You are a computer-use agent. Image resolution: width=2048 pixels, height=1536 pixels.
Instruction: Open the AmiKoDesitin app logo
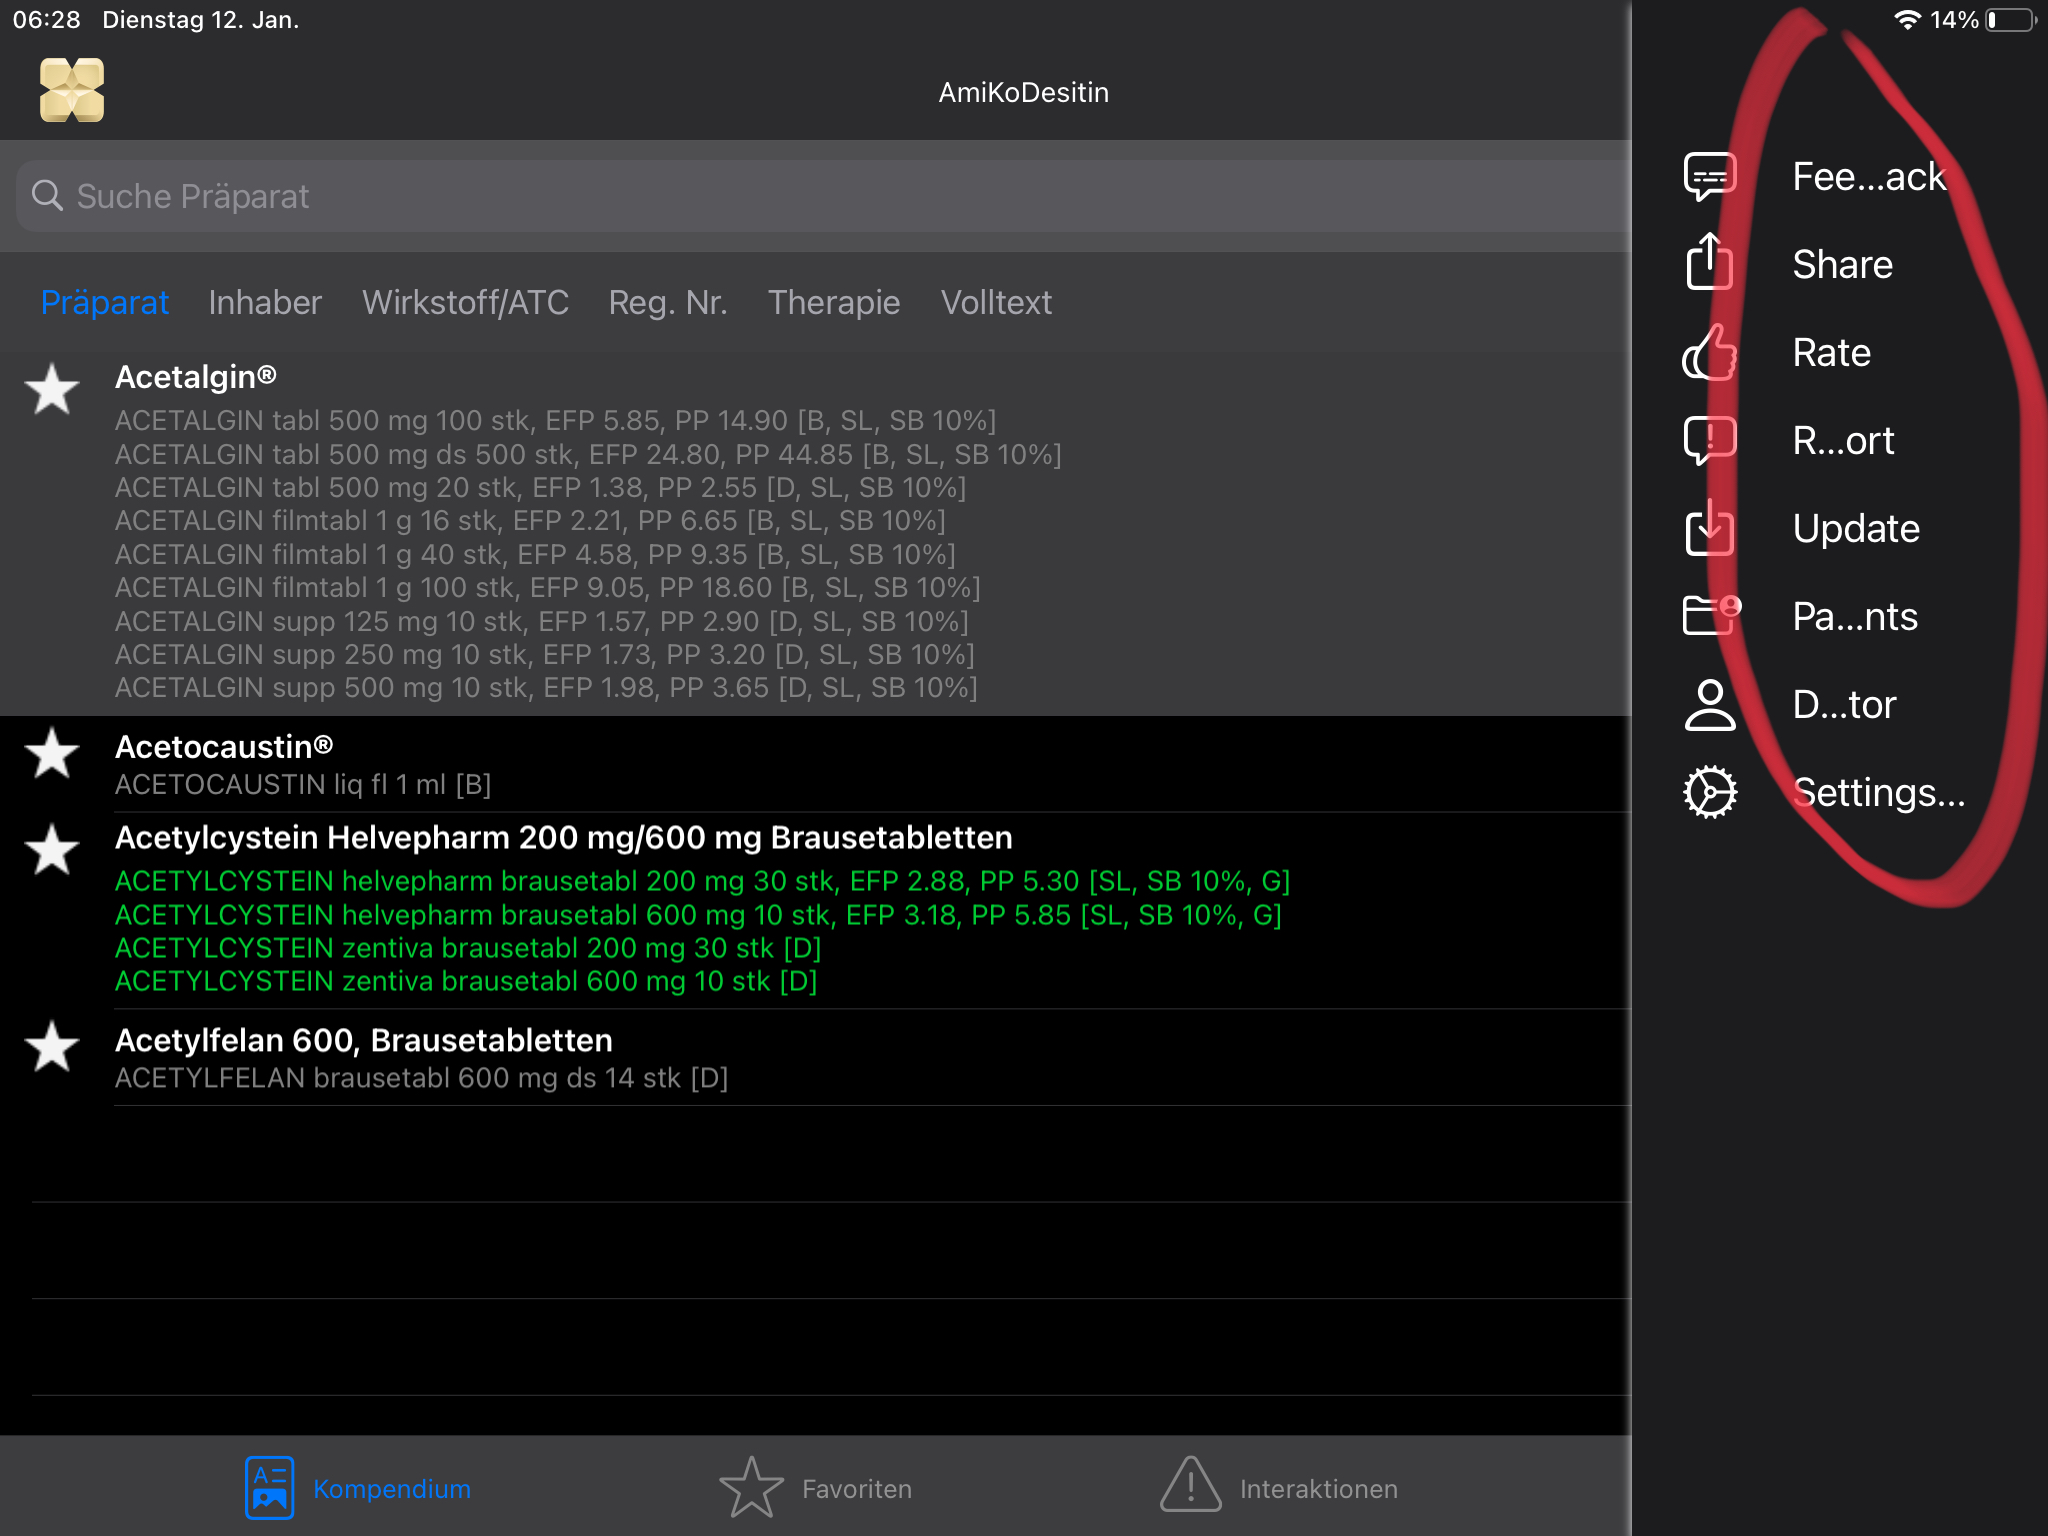click(x=72, y=90)
